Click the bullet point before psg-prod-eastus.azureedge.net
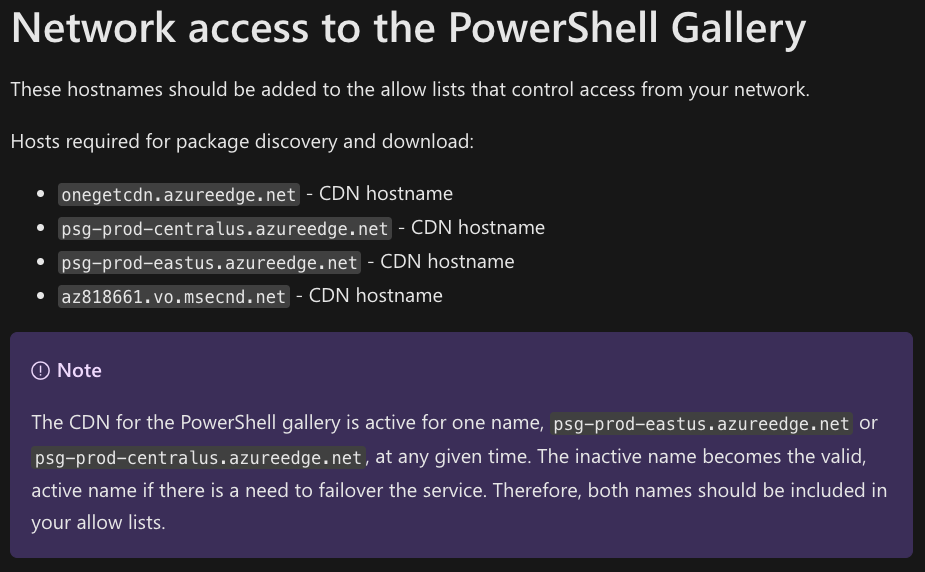925x572 pixels. 41,262
